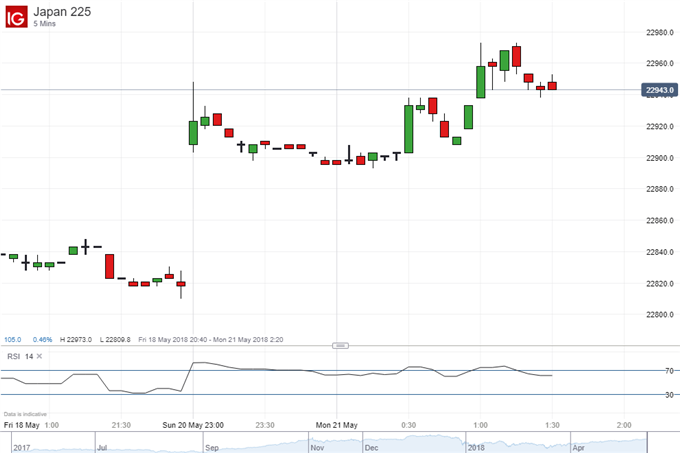The image size is (680, 453).
Task: Click Nov in the overview navigator
Action: (317, 448)
